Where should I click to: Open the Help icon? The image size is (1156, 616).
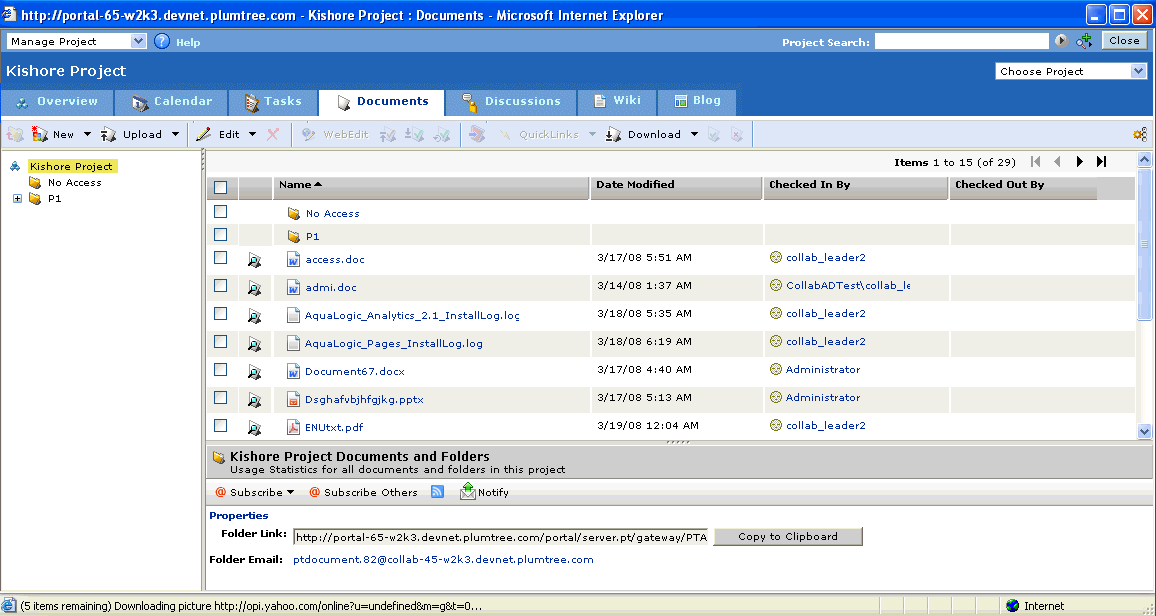point(161,41)
